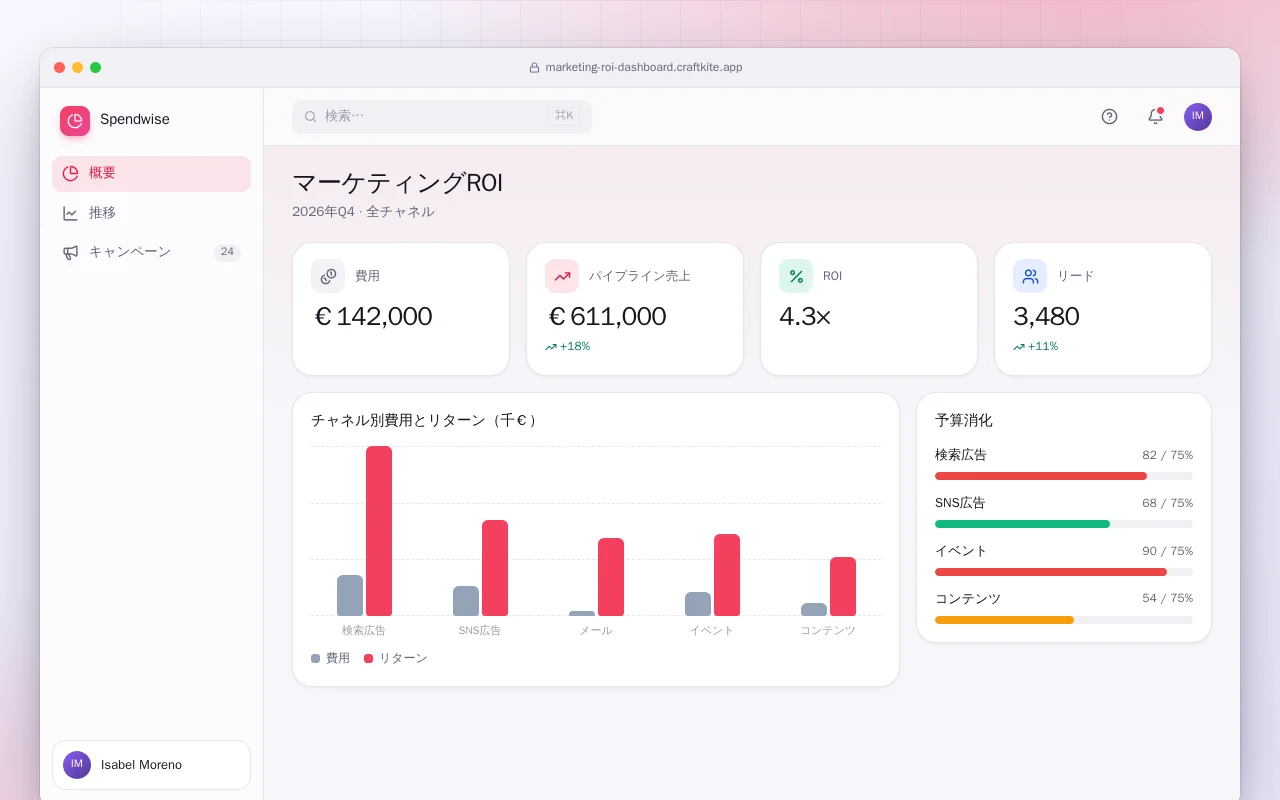Screen dimensions: 1280x800
Task: Click the €611,000 value
Action: pos(607,317)
